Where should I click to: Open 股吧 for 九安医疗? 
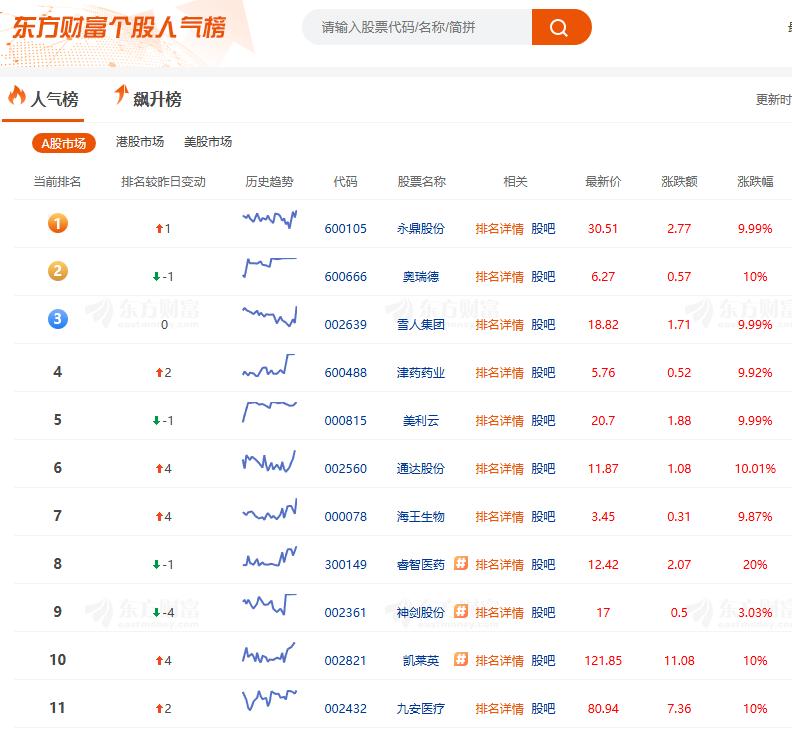click(543, 709)
